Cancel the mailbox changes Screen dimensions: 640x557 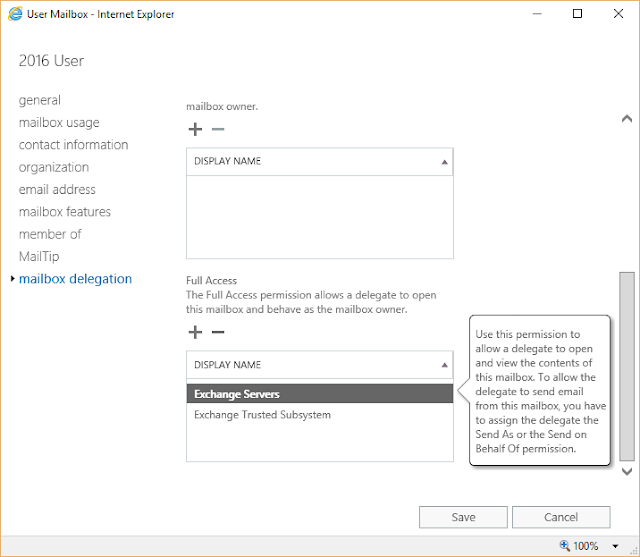(x=561, y=517)
